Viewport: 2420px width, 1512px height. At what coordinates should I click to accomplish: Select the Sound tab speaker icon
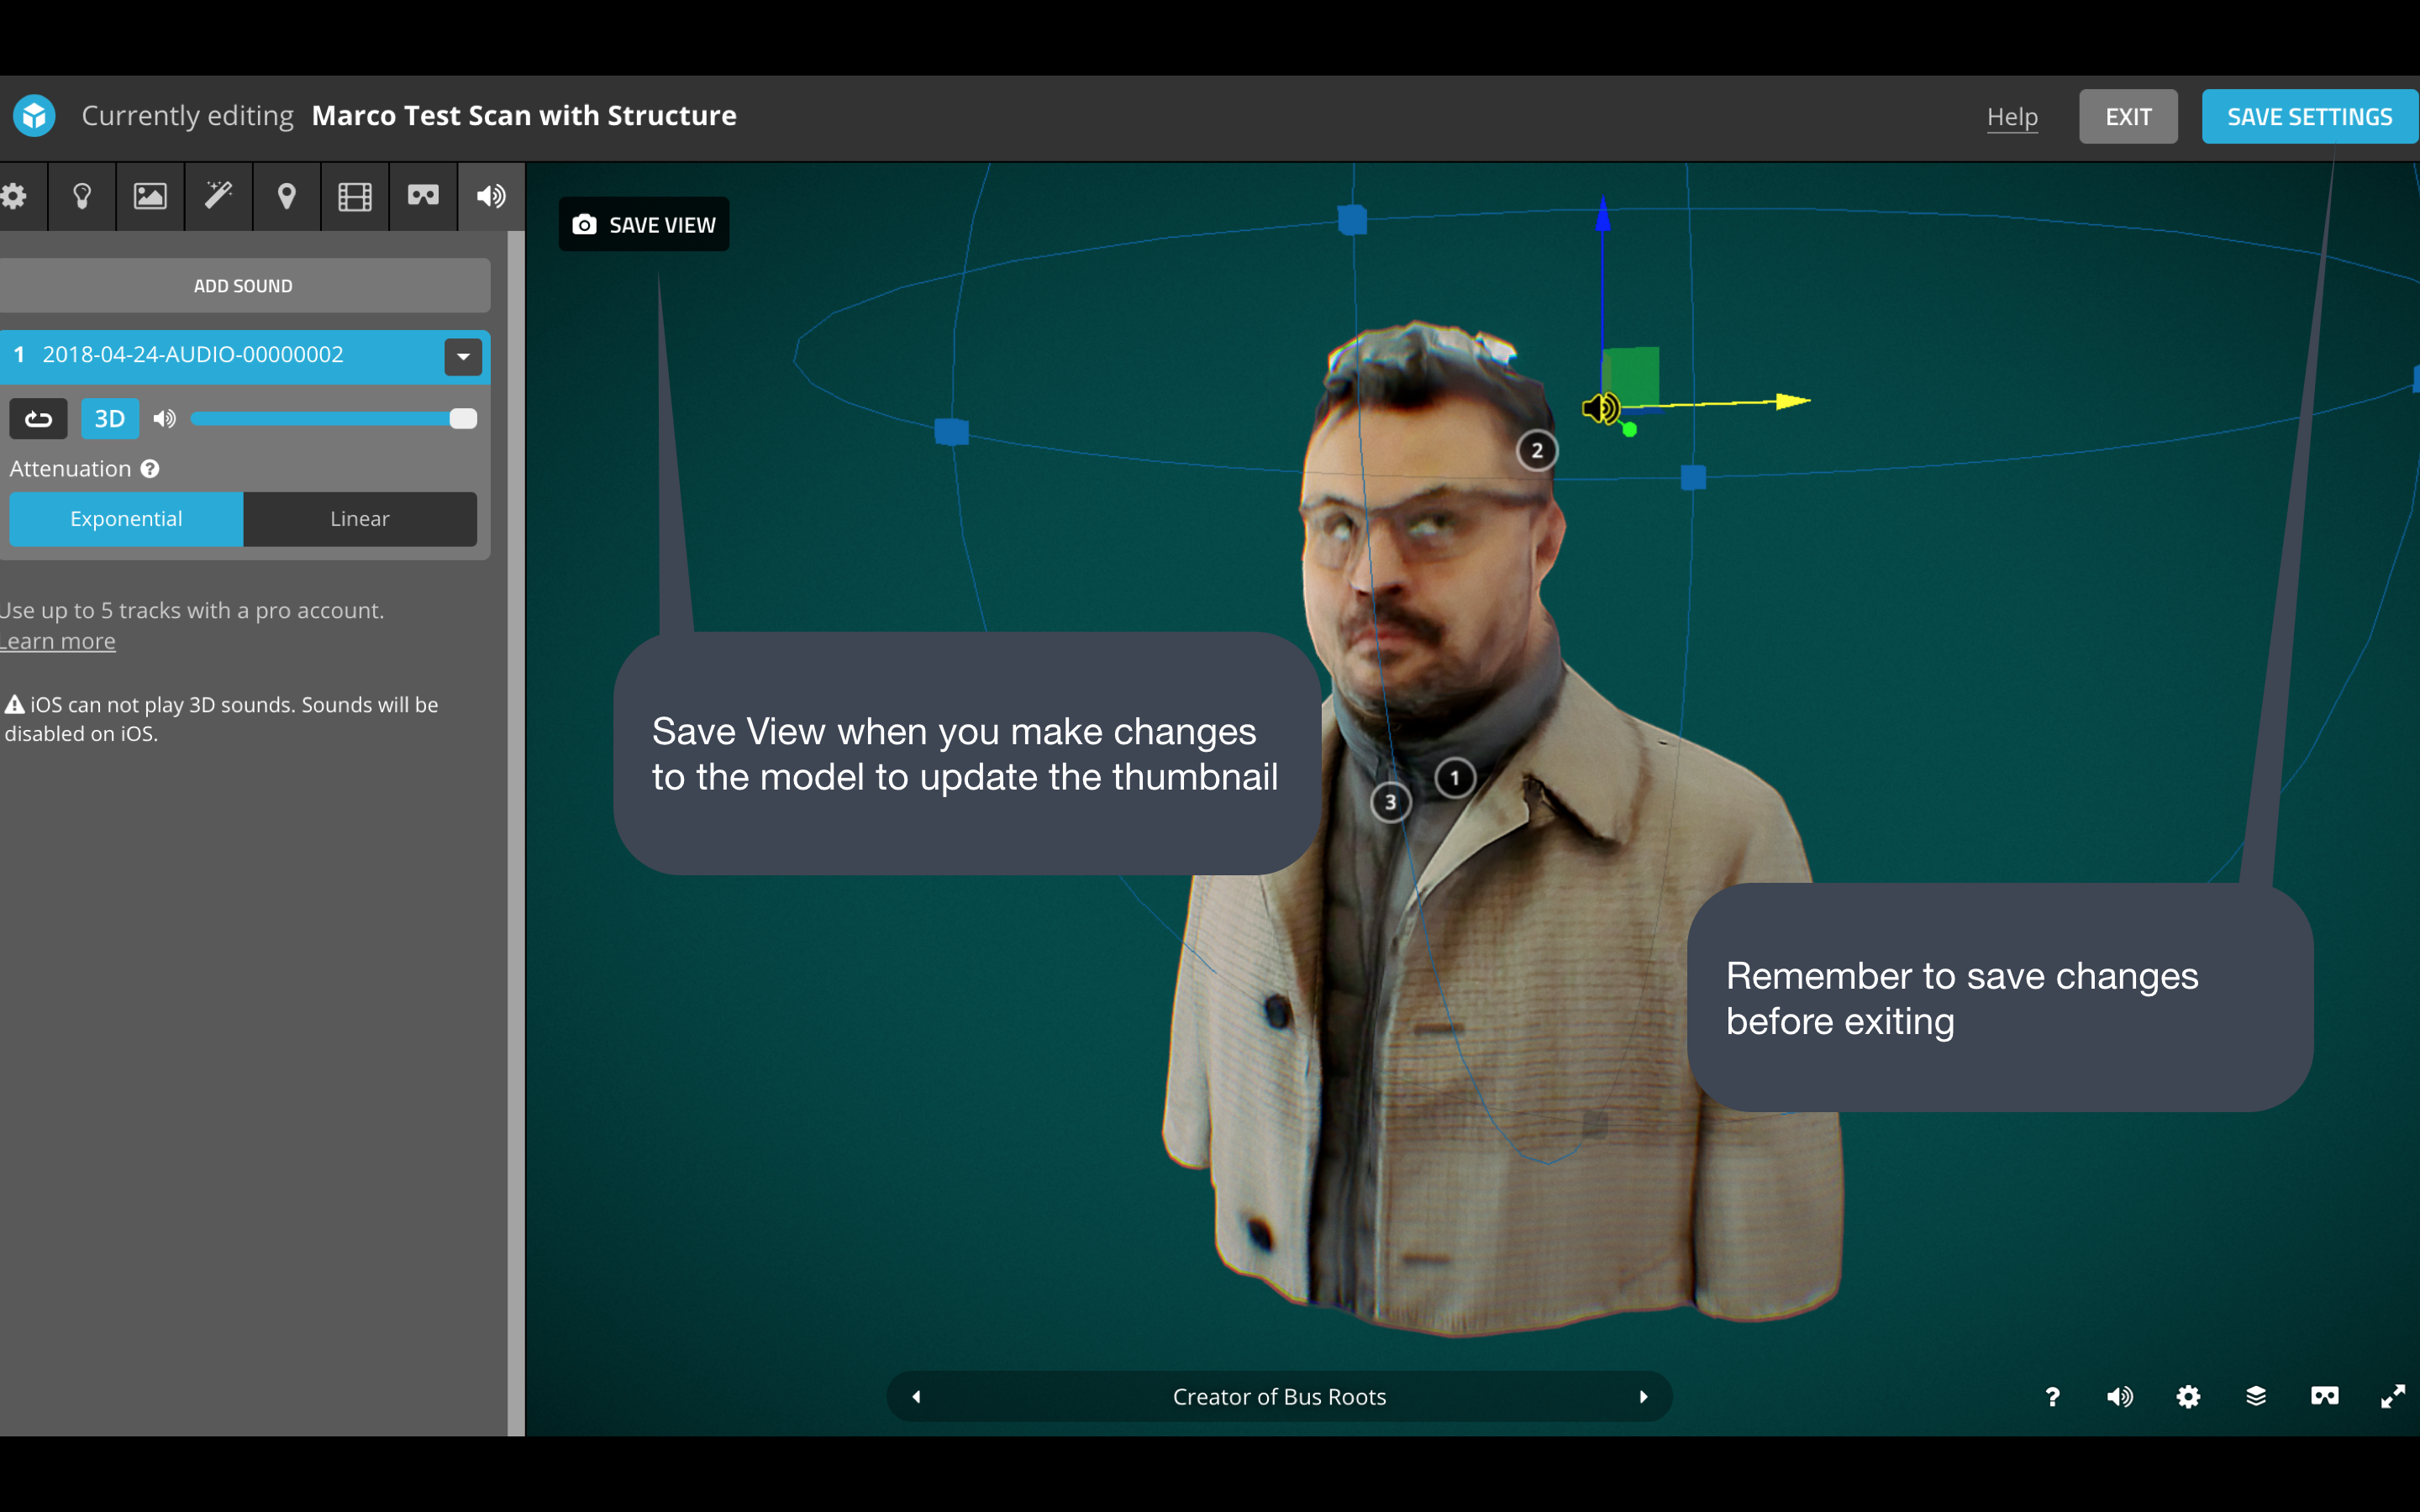point(491,196)
